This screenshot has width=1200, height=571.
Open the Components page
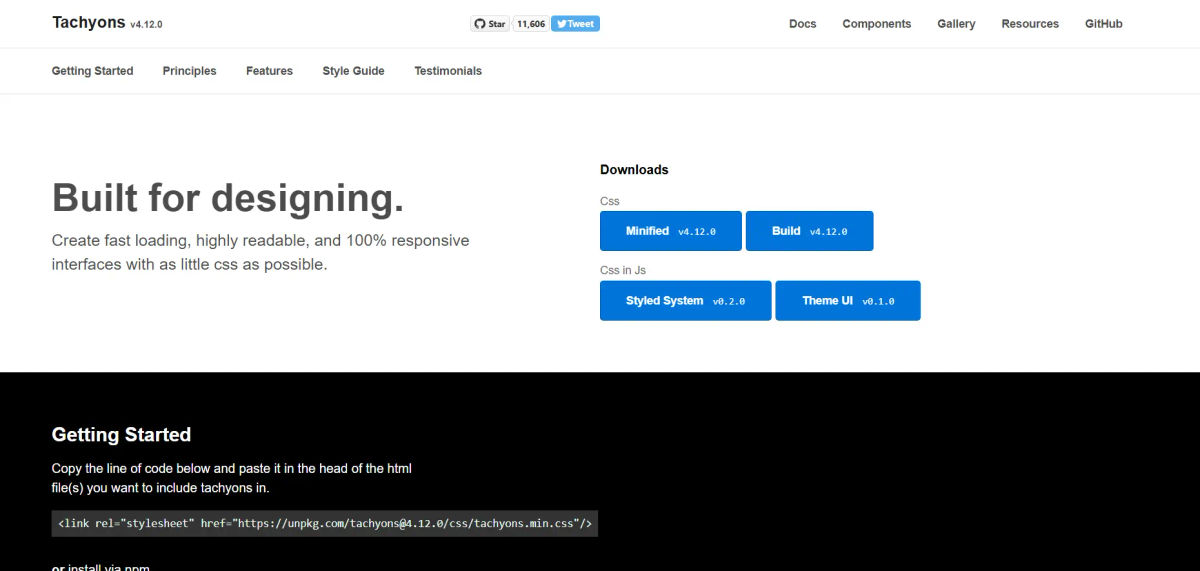click(877, 24)
